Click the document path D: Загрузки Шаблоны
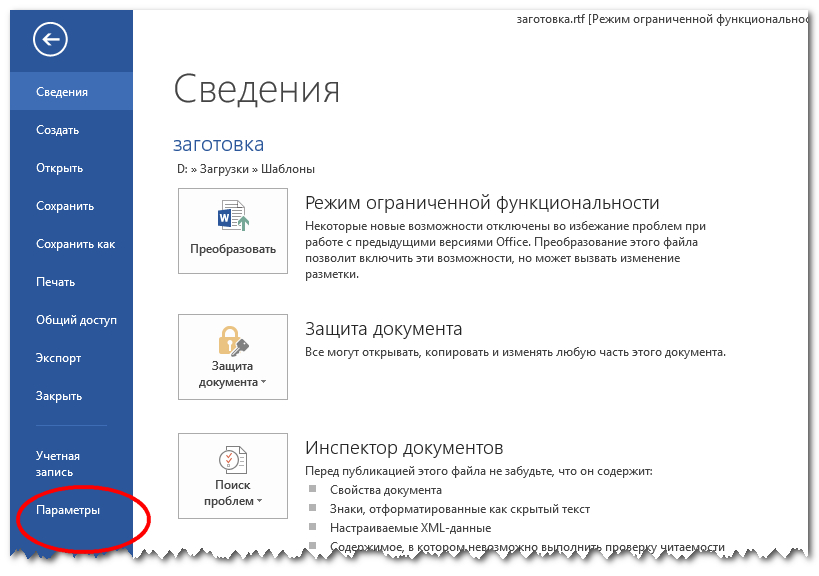Screen dimensions: 819x576 pyautogui.click(x=245, y=169)
